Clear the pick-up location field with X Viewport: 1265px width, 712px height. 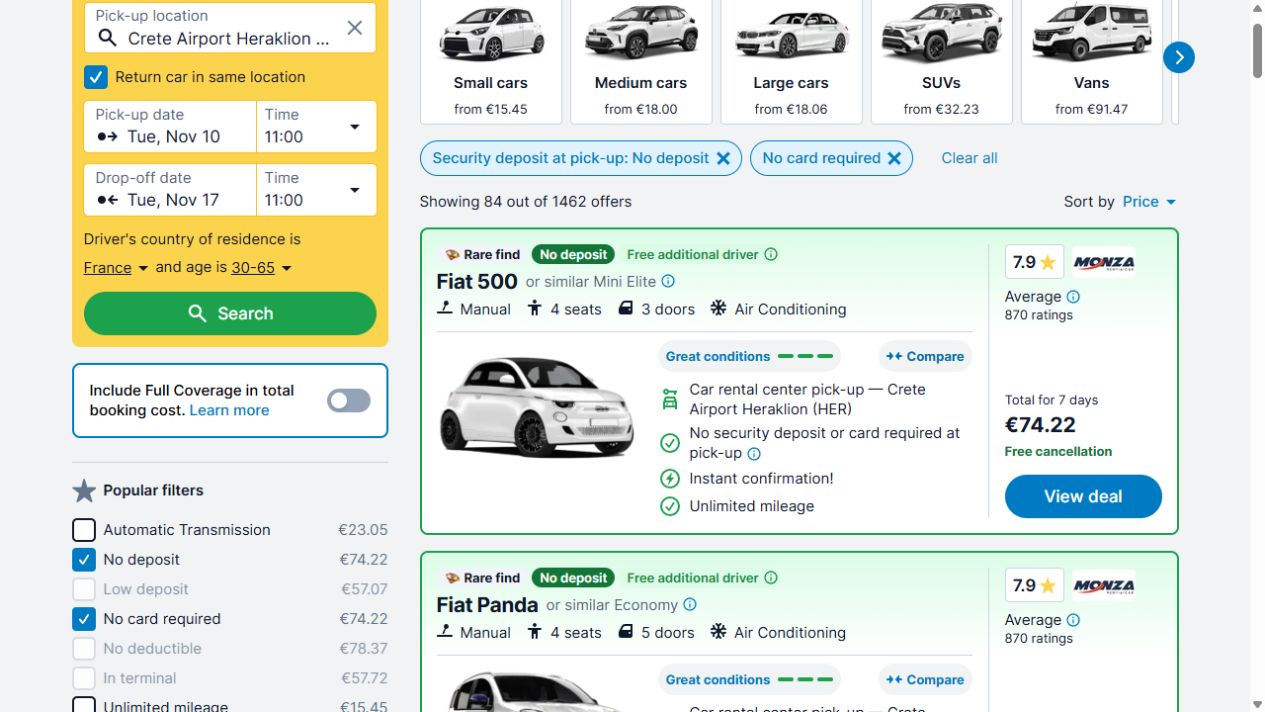354,28
